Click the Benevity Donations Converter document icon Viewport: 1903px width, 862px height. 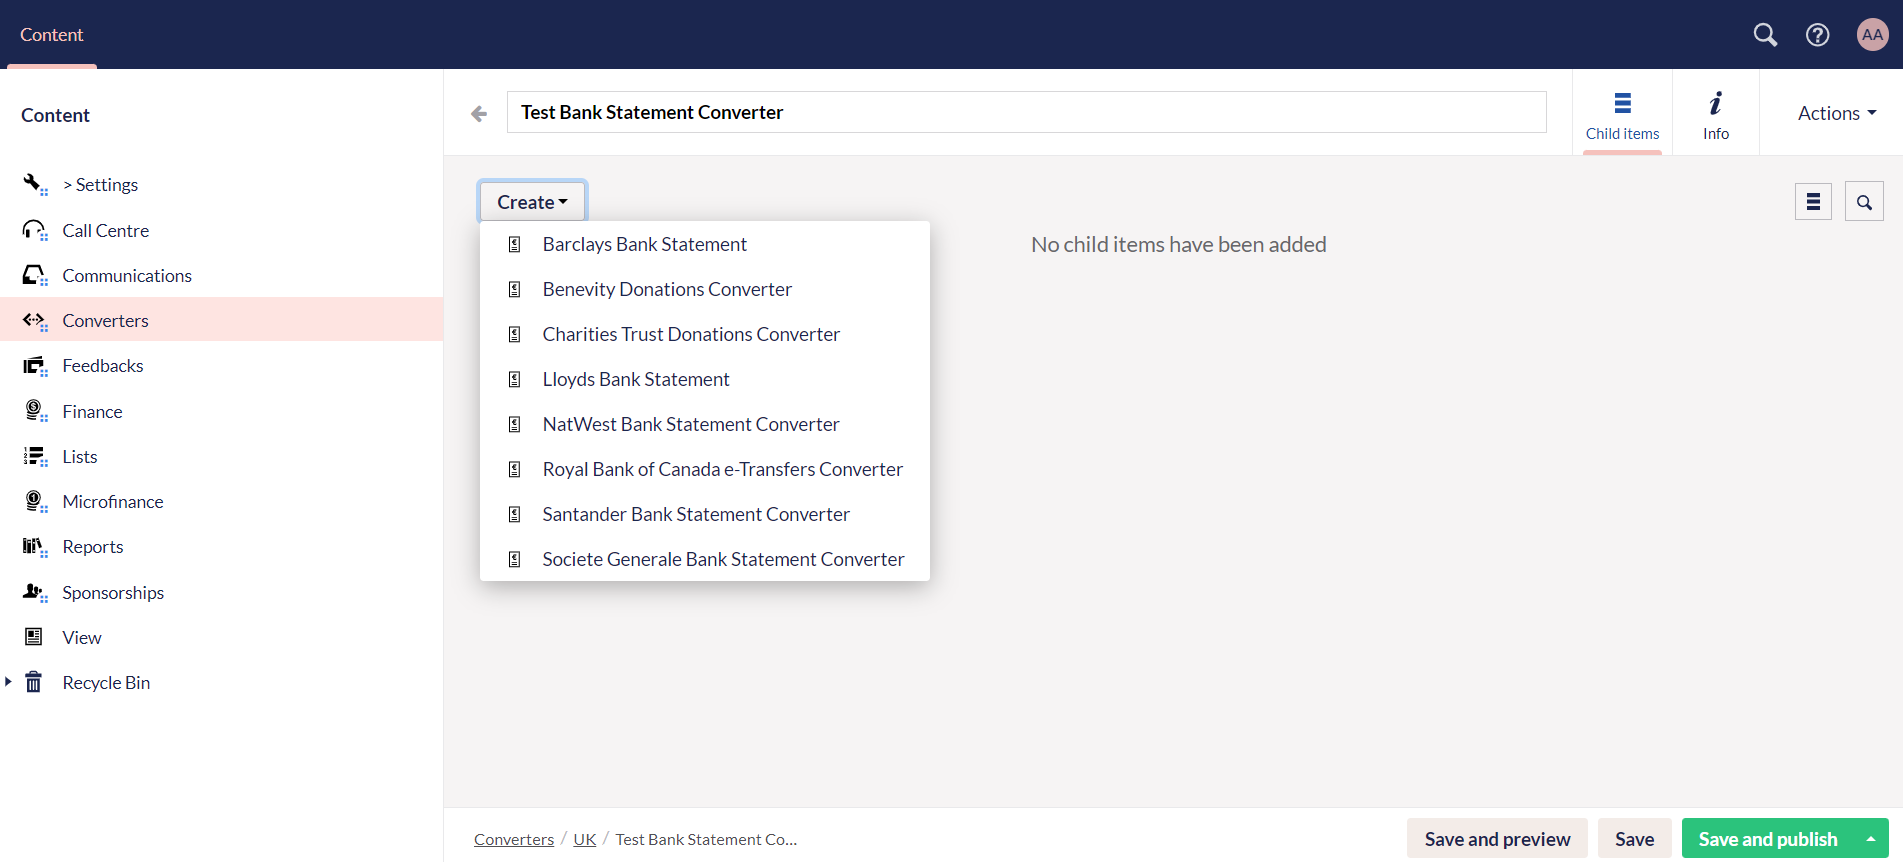click(515, 289)
